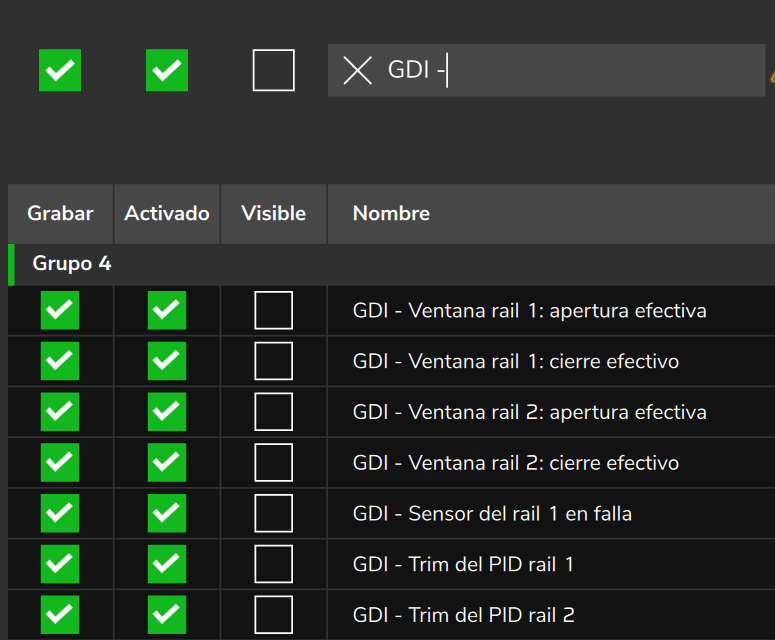Uncheck Grabar for Ventana rail 1: apertura efectiva

[x=60, y=310]
